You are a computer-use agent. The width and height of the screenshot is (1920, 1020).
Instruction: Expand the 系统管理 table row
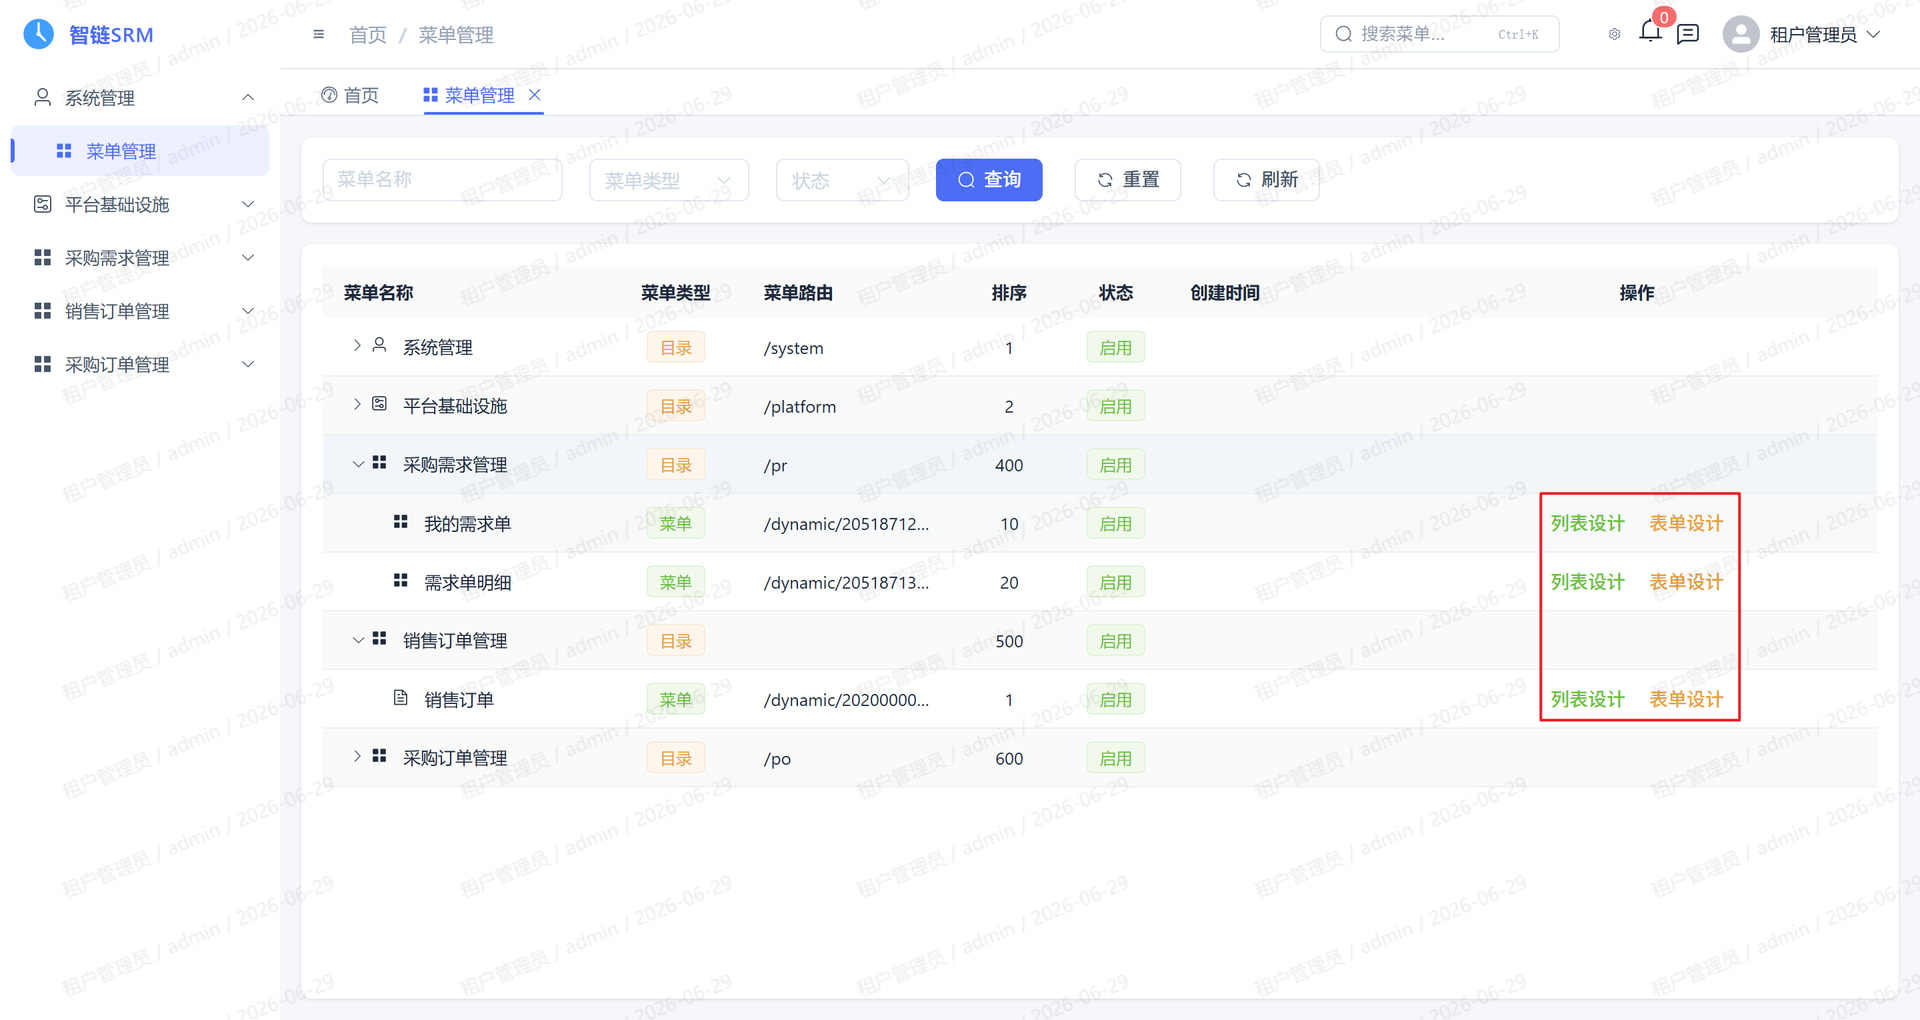click(357, 345)
